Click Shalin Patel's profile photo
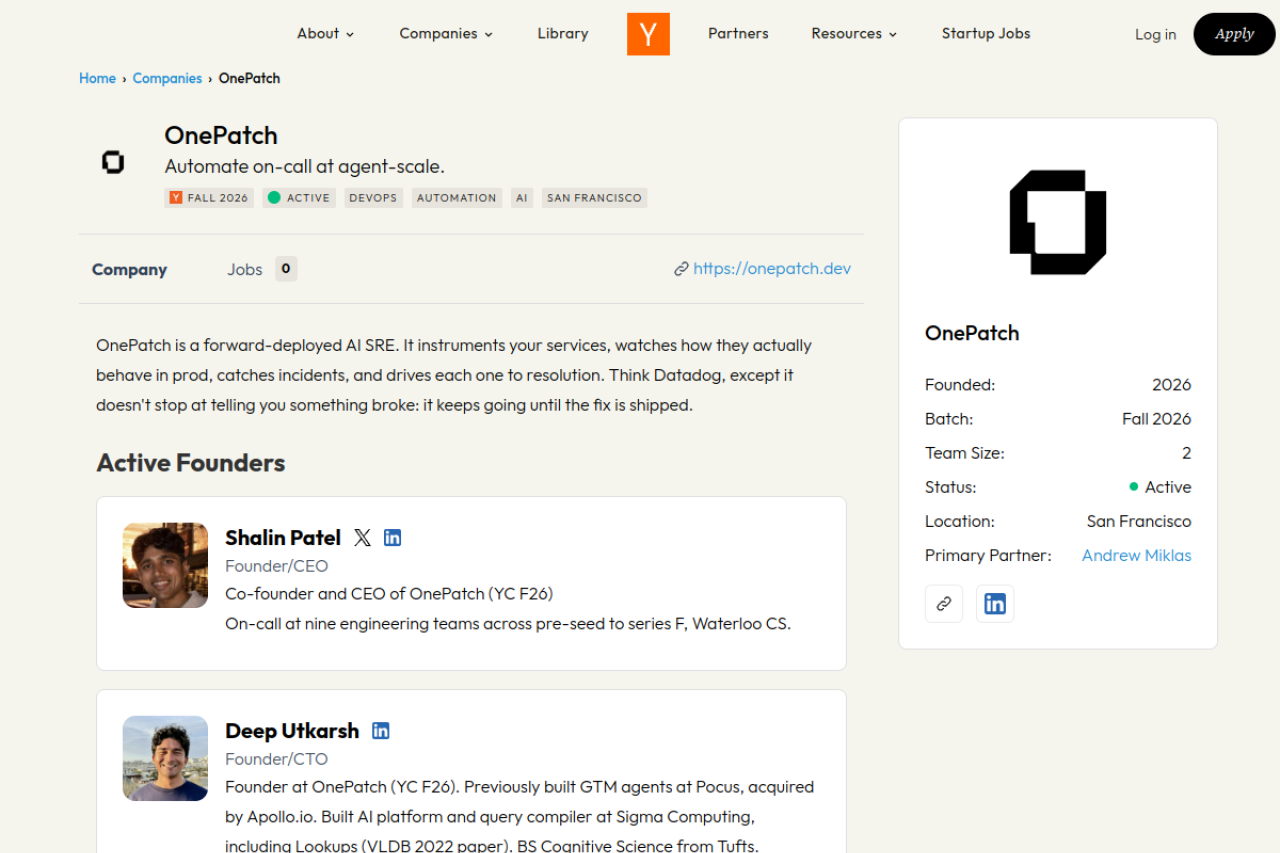 pyautogui.click(x=165, y=565)
